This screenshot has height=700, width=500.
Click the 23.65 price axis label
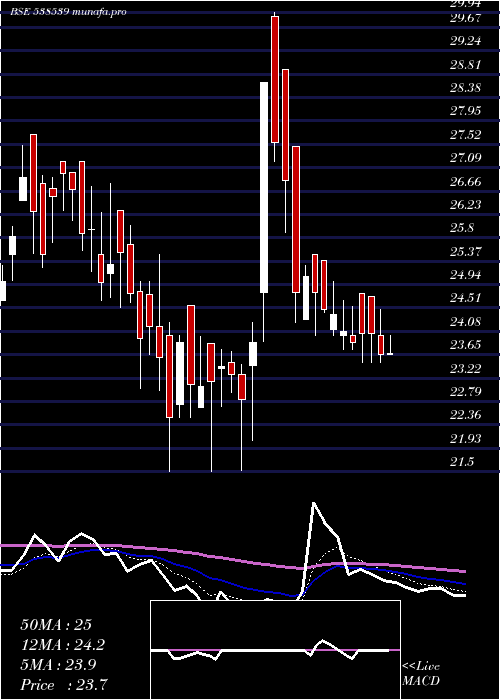466,345
